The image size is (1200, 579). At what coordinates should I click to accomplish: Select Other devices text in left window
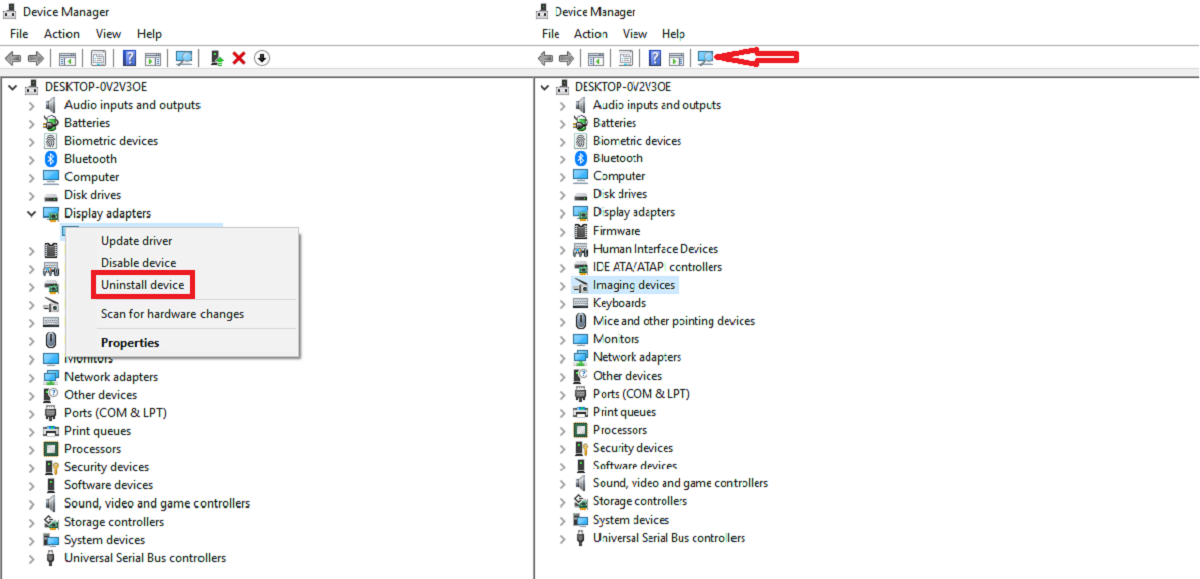99,395
